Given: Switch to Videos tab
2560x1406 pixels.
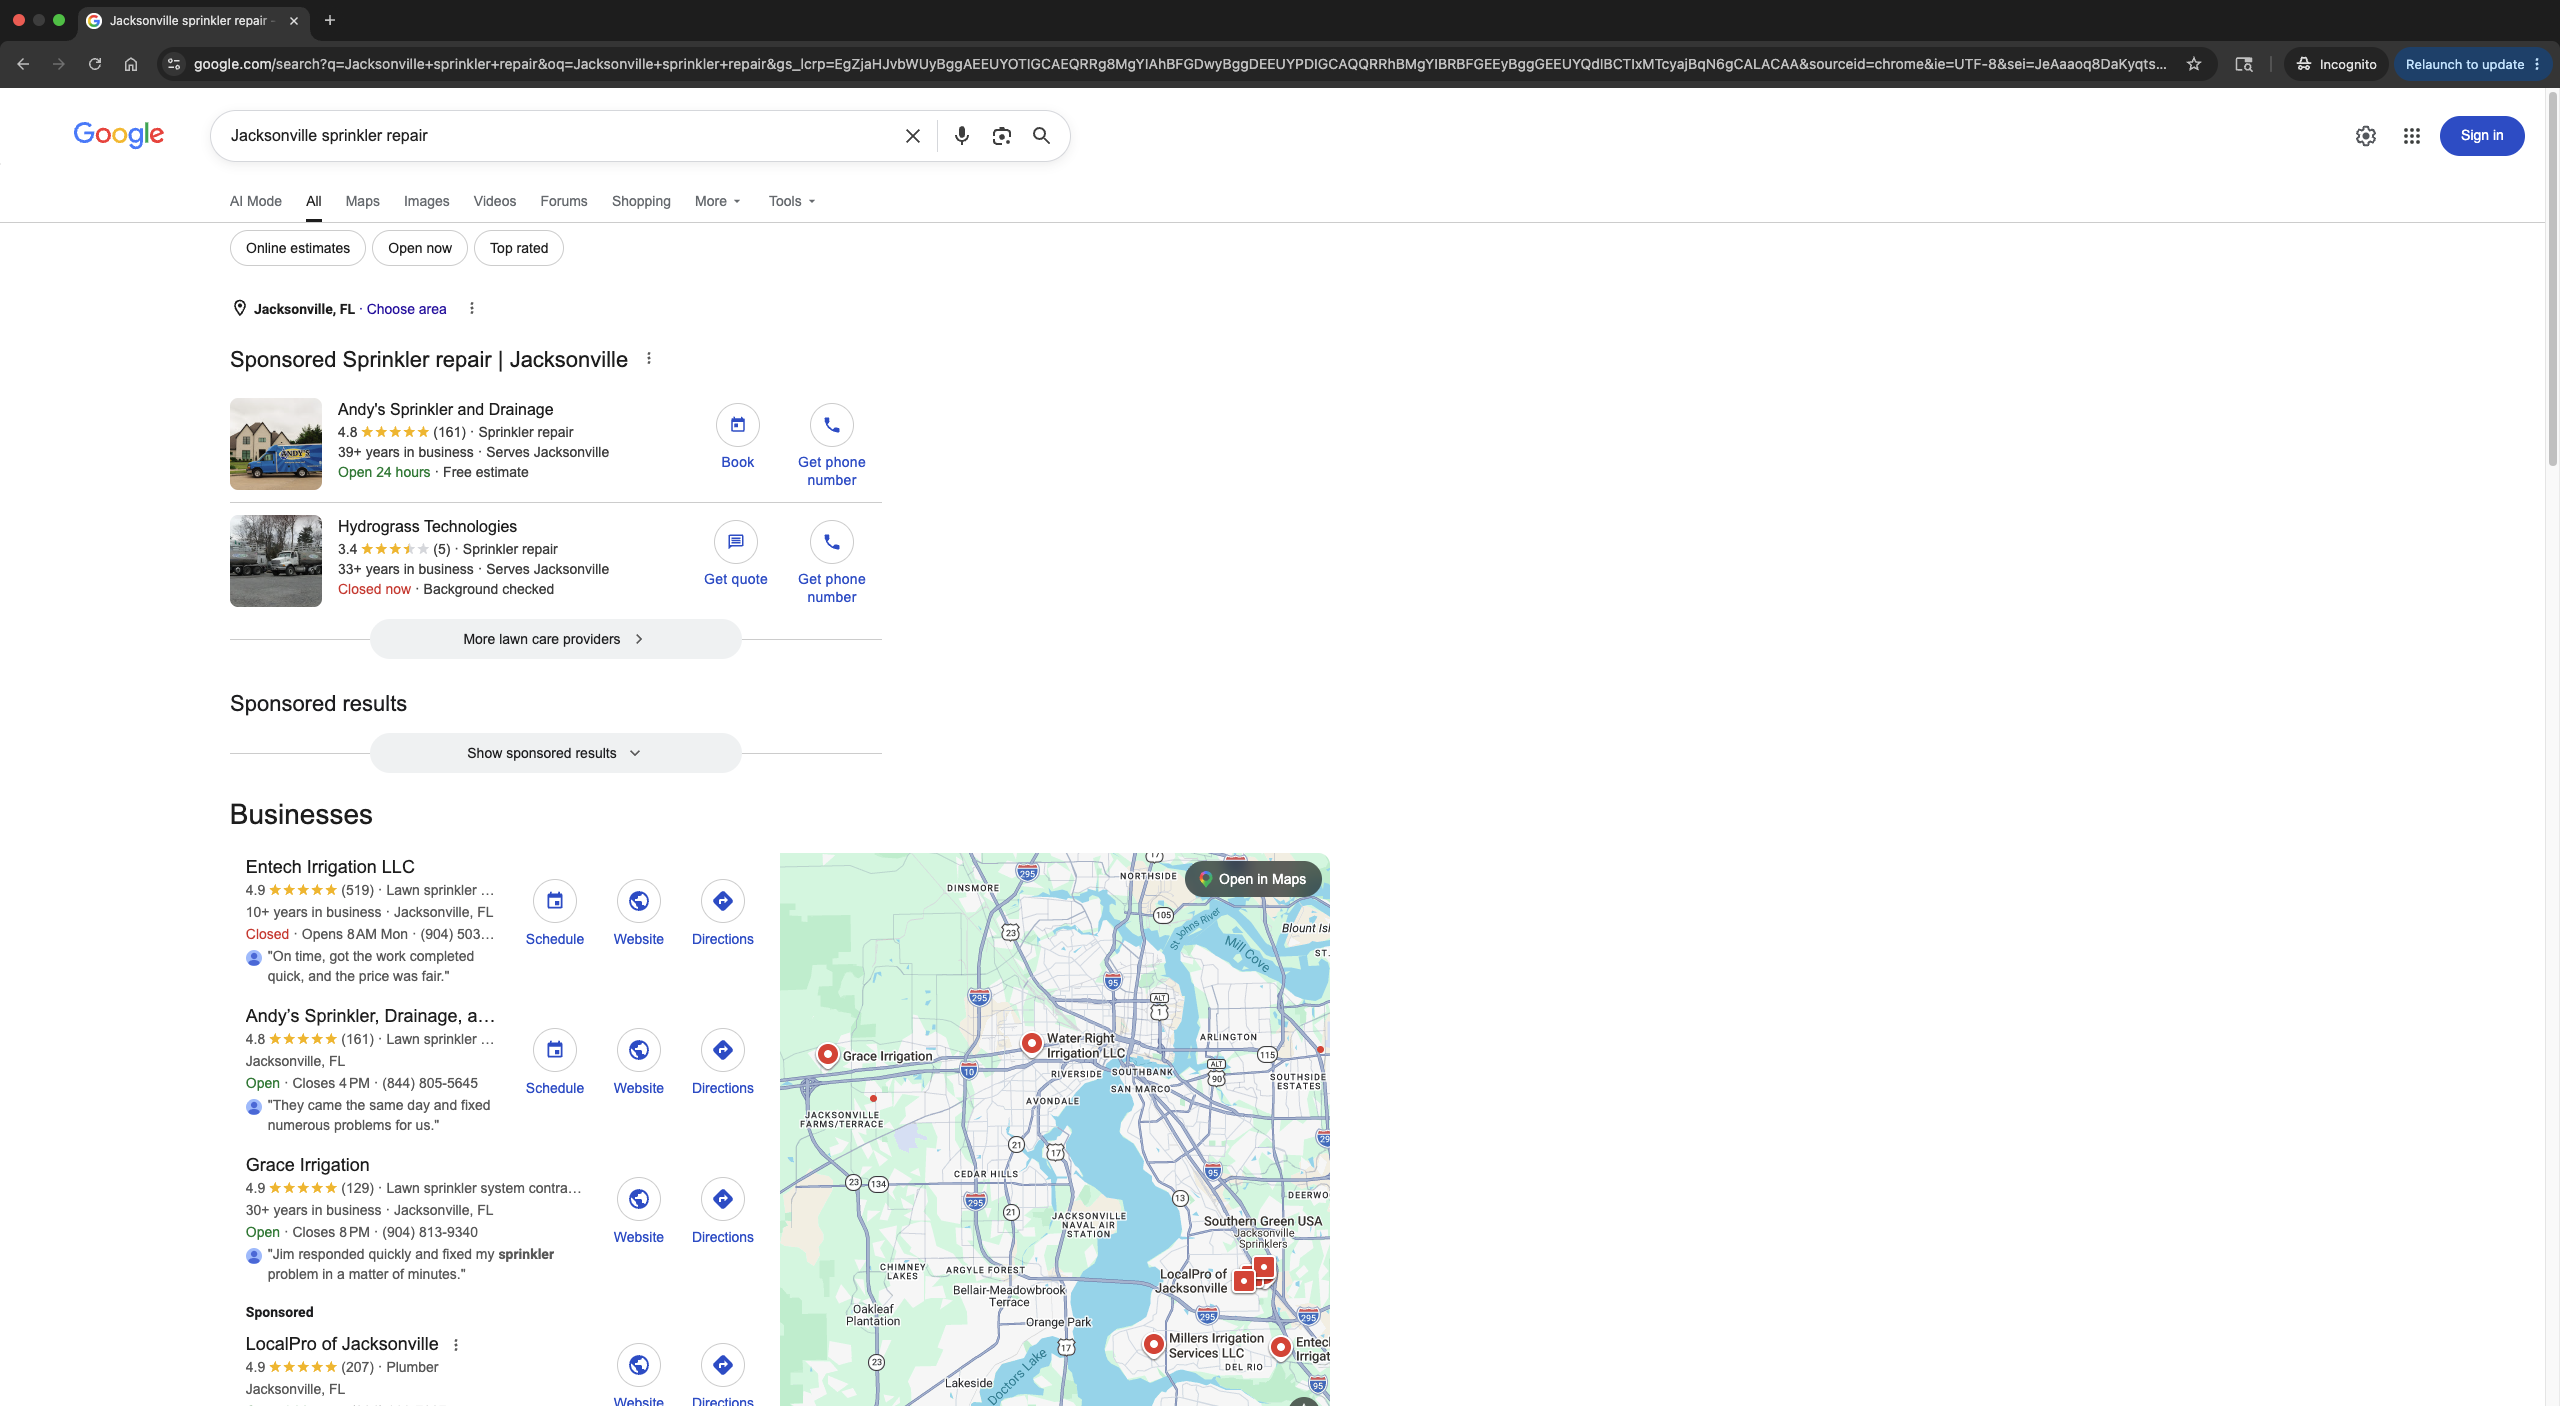Looking at the screenshot, I should click(x=495, y=201).
